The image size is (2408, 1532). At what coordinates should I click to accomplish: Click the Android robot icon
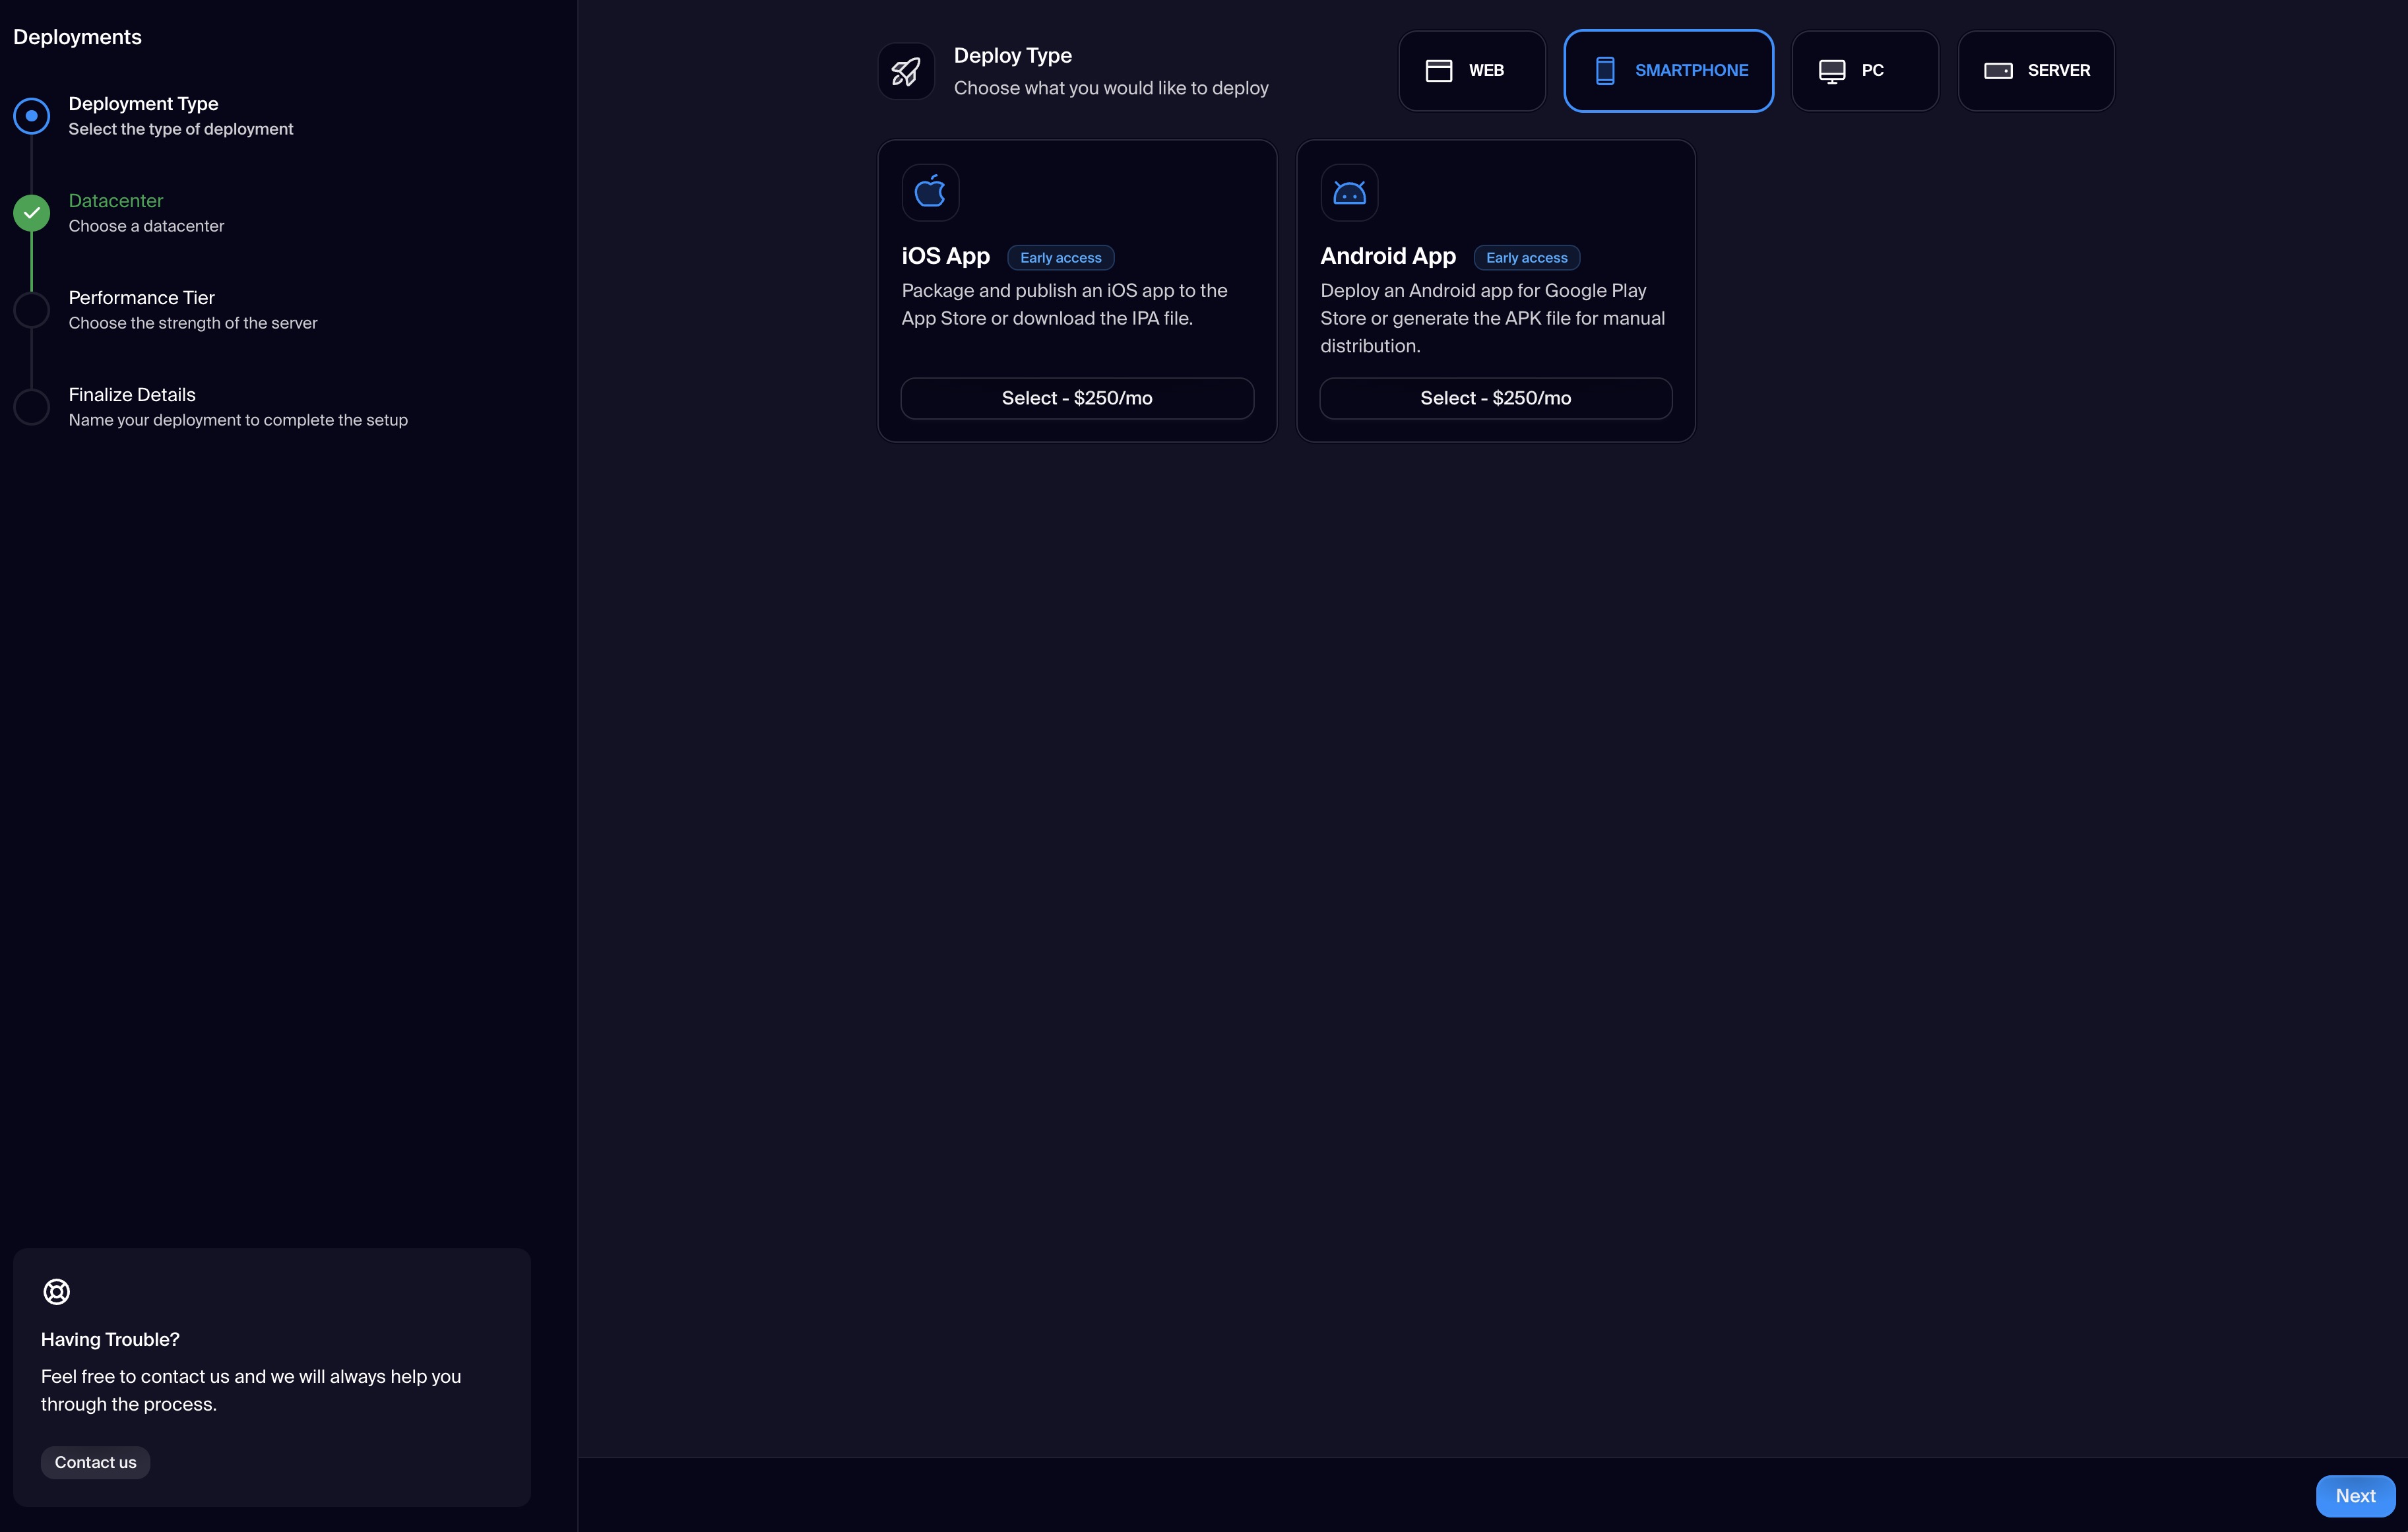coord(1349,192)
